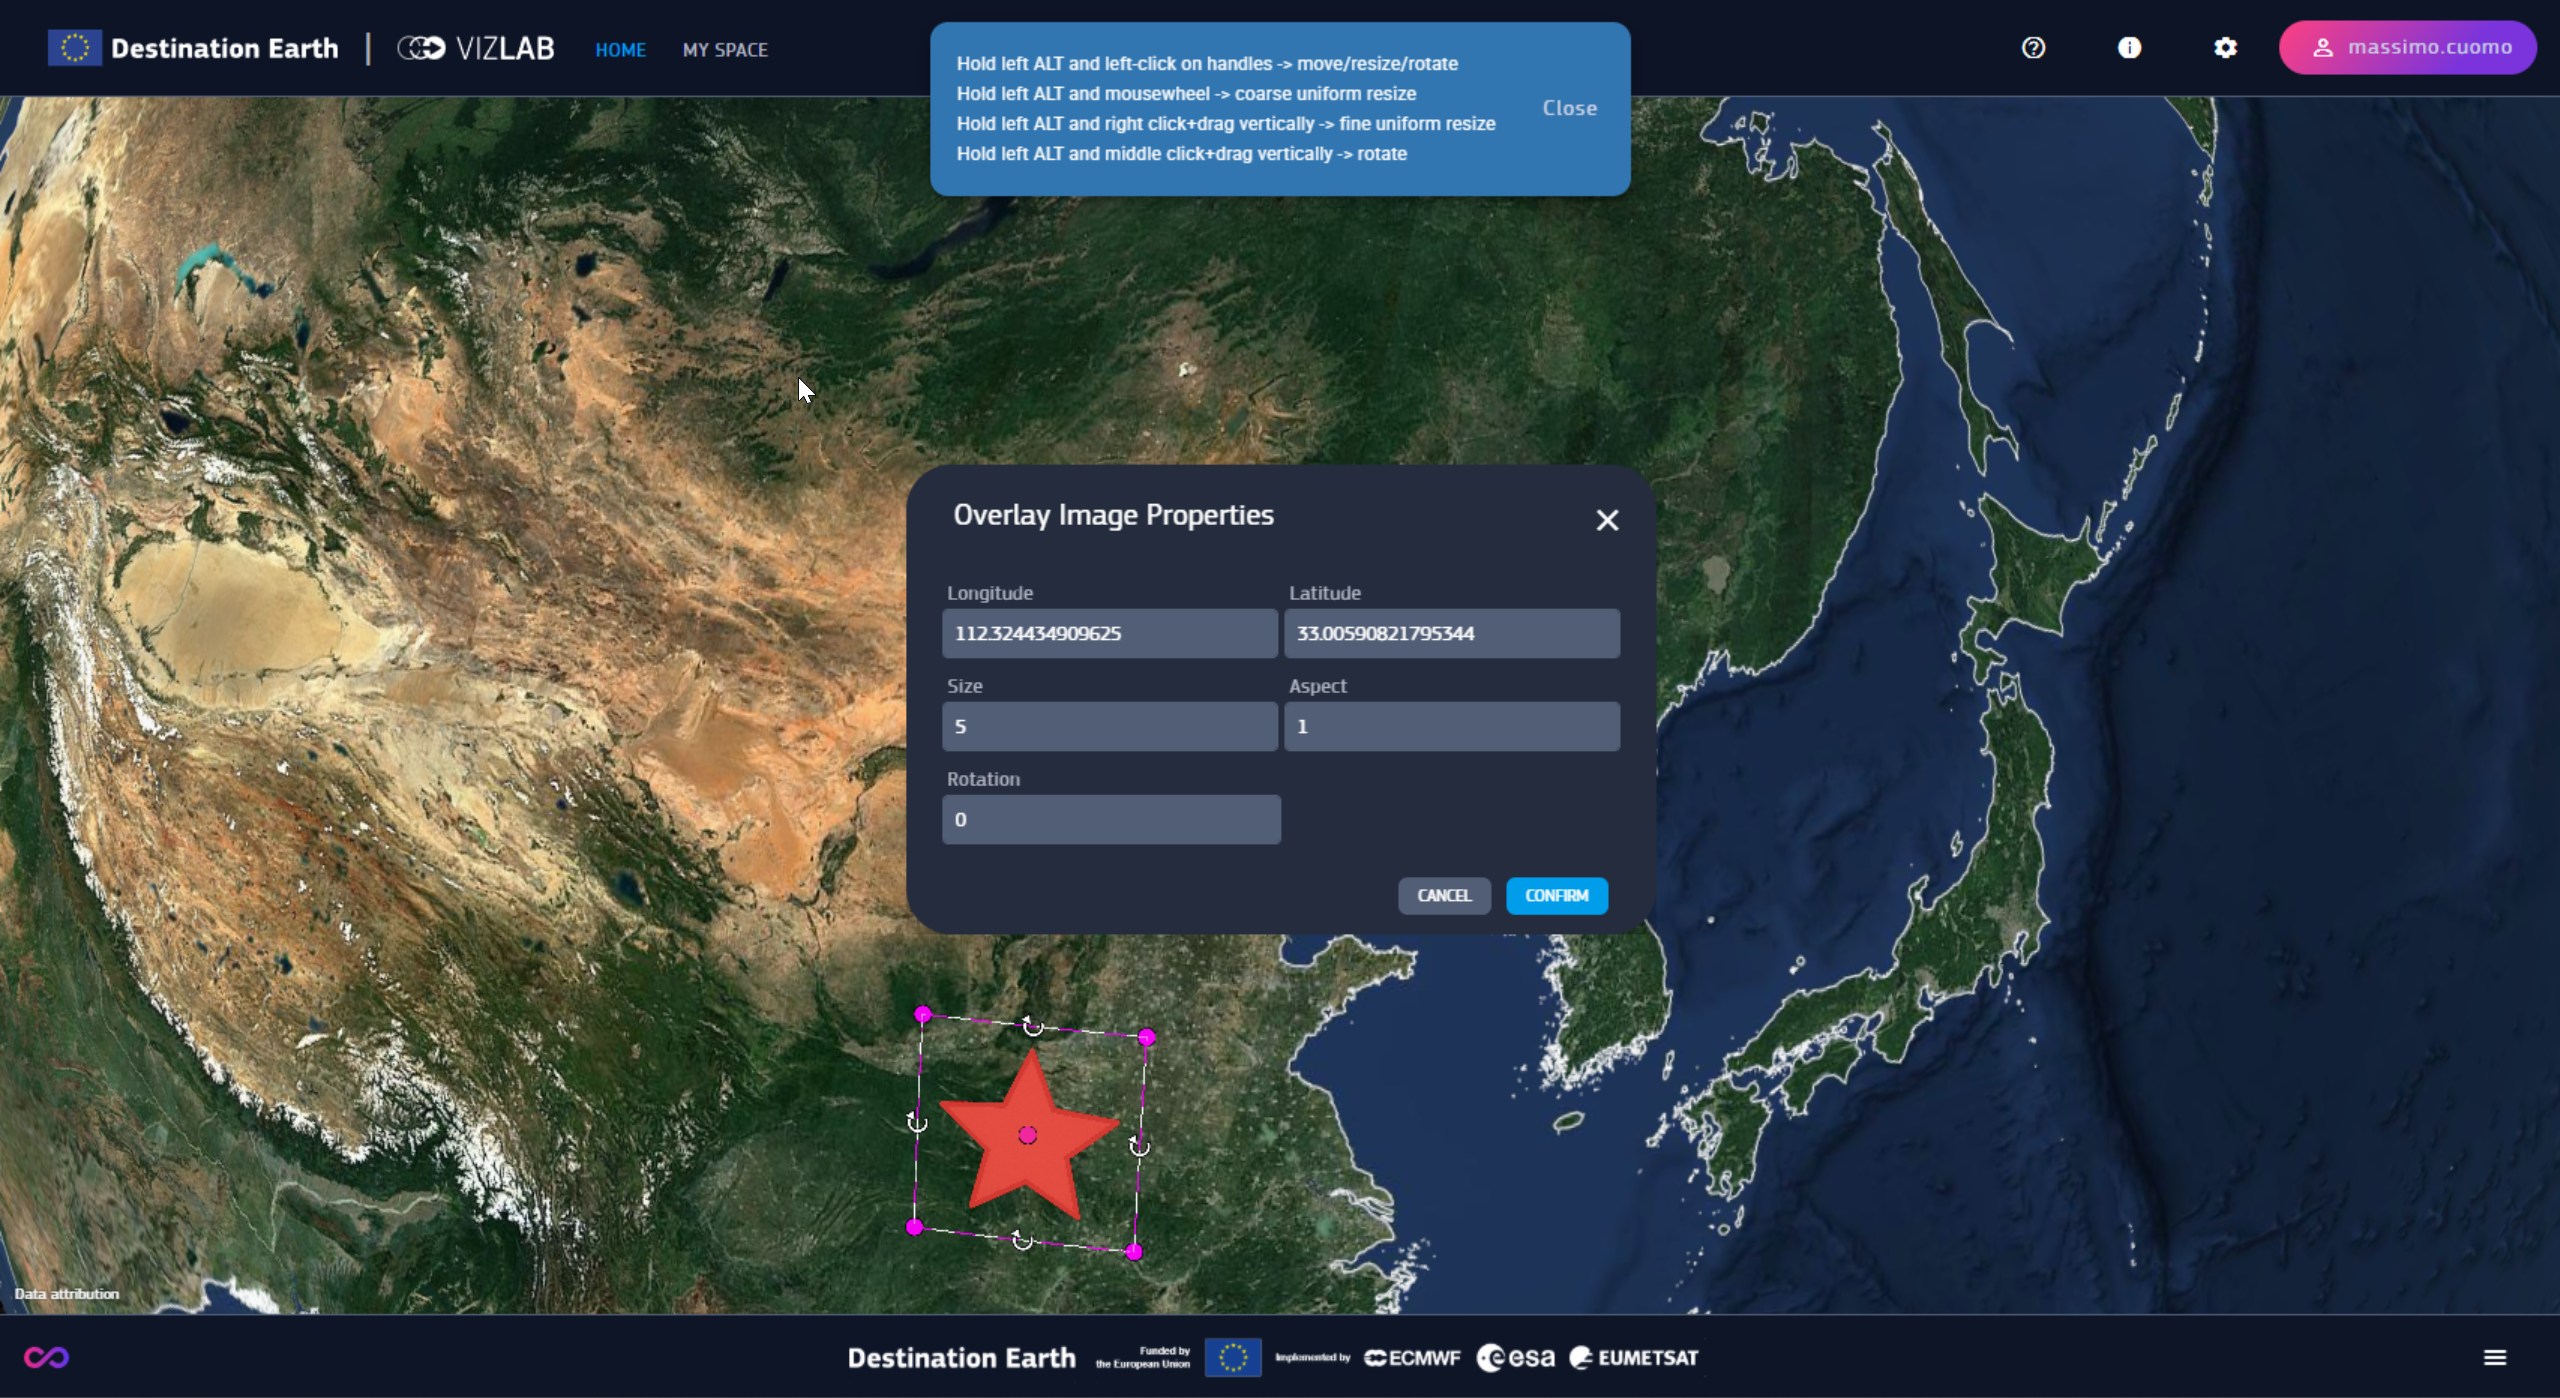Click the infinity logo in footer
The height and width of the screenshot is (1398, 2560).
[x=46, y=1357]
